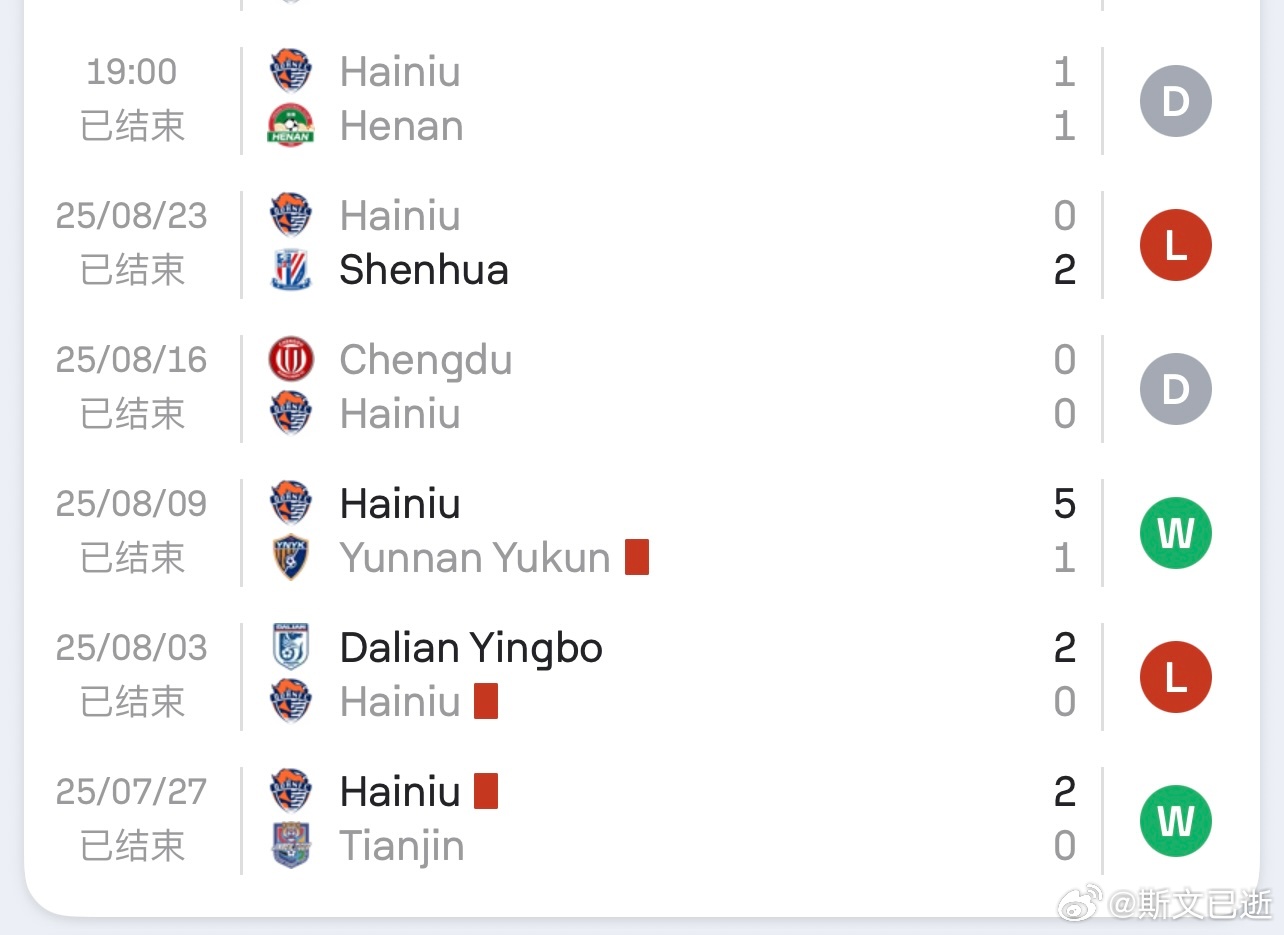
Task: Click the 19:00 match time
Action: click(131, 72)
